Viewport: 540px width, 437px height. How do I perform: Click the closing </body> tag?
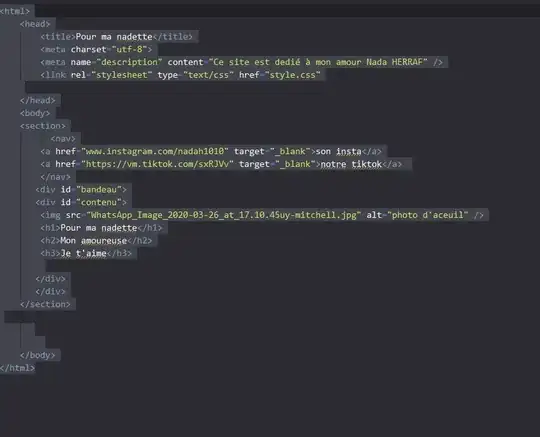[38, 355]
